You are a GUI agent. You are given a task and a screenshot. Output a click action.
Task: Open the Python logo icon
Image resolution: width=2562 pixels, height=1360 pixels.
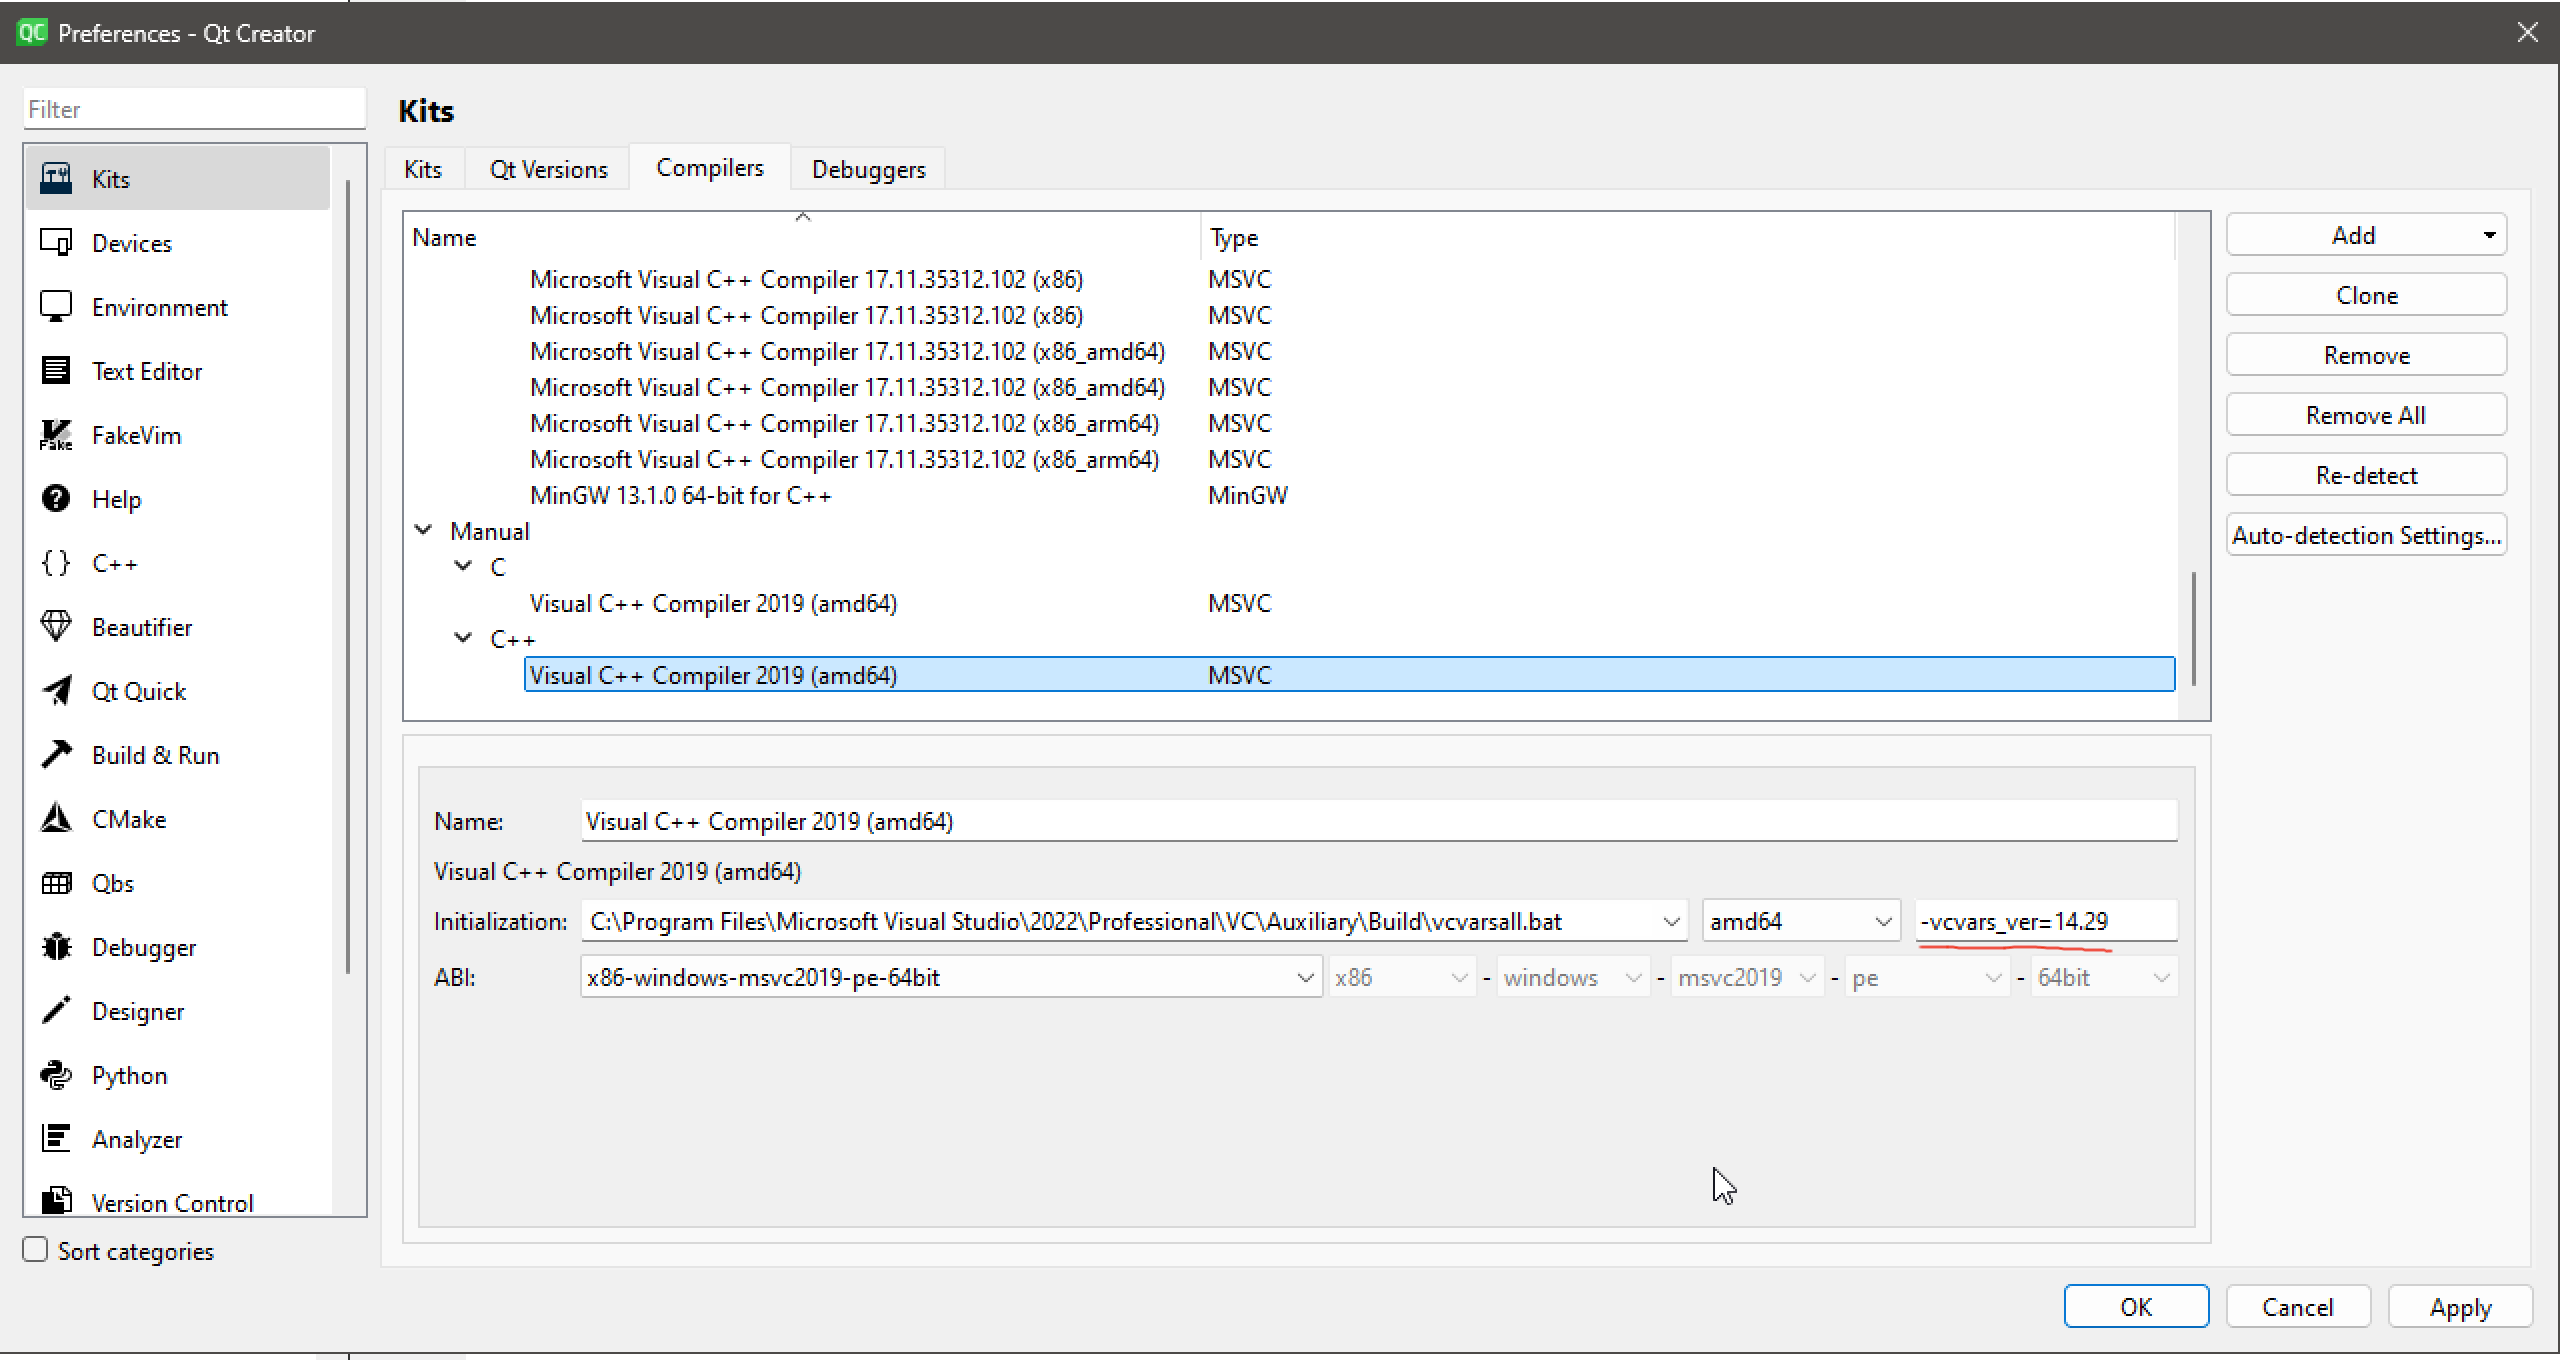[56, 1075]
